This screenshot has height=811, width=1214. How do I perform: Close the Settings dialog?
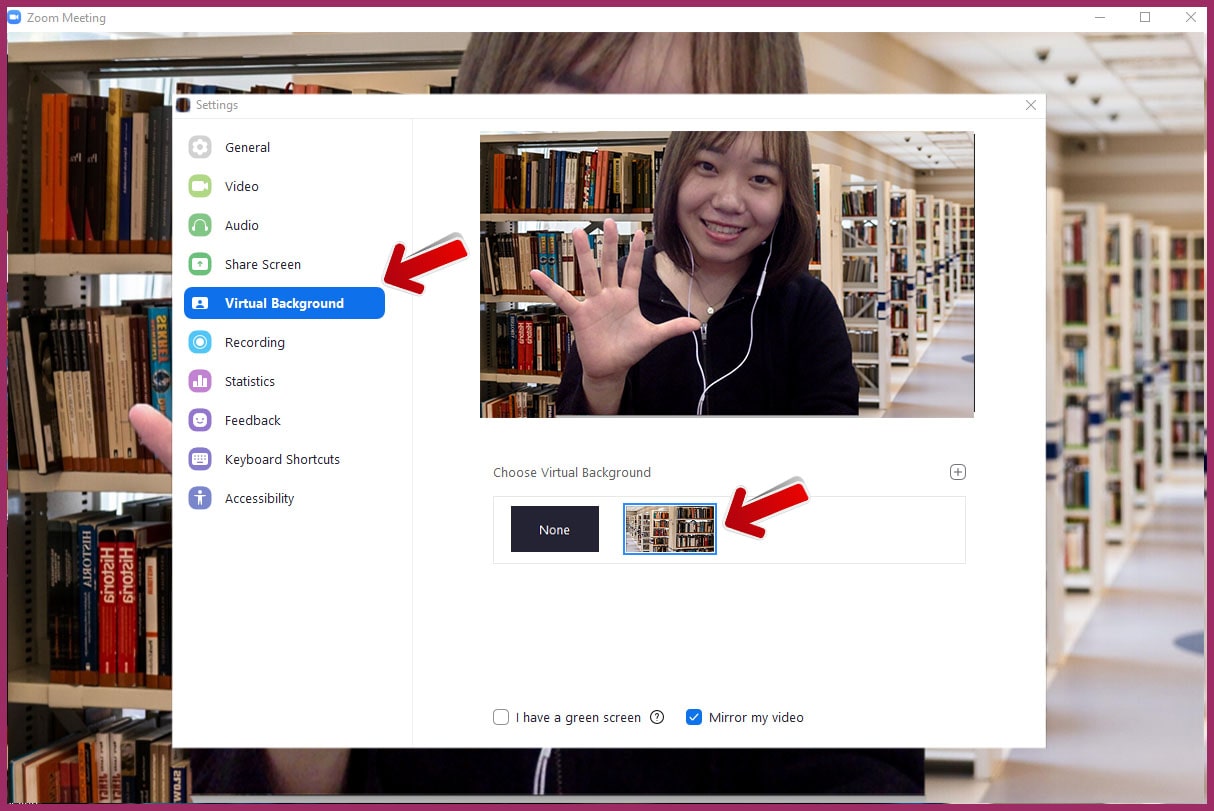coord(1031,105)
